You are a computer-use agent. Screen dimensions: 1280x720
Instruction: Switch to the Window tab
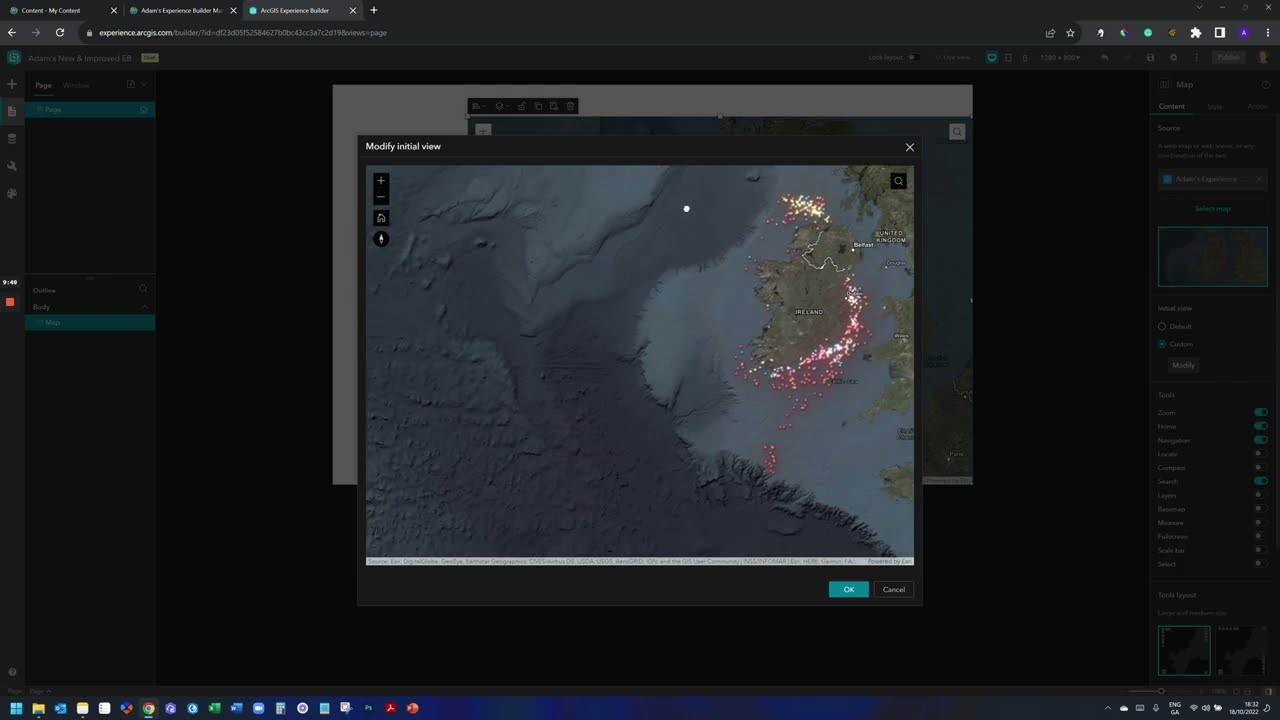click(76, 86)
